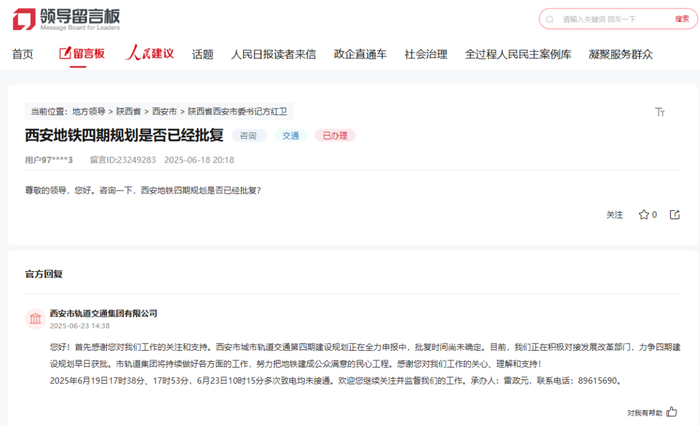Click the 西安市轨道交通集团 avatar icon
The width and height of the screenshot is (700, 426).
35,319
